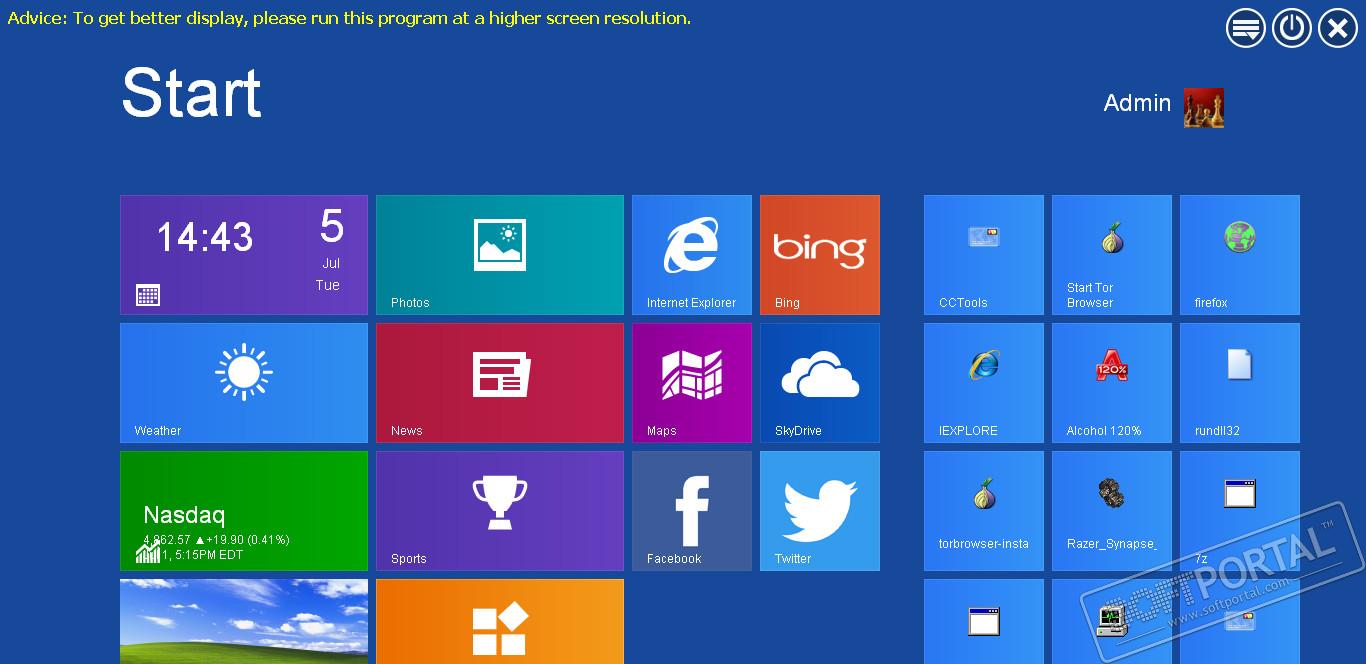Image resolution: width=1366 pixels, height=664 pixels.
Task: Open the Maps tile
Action: [x=692, y=383]
